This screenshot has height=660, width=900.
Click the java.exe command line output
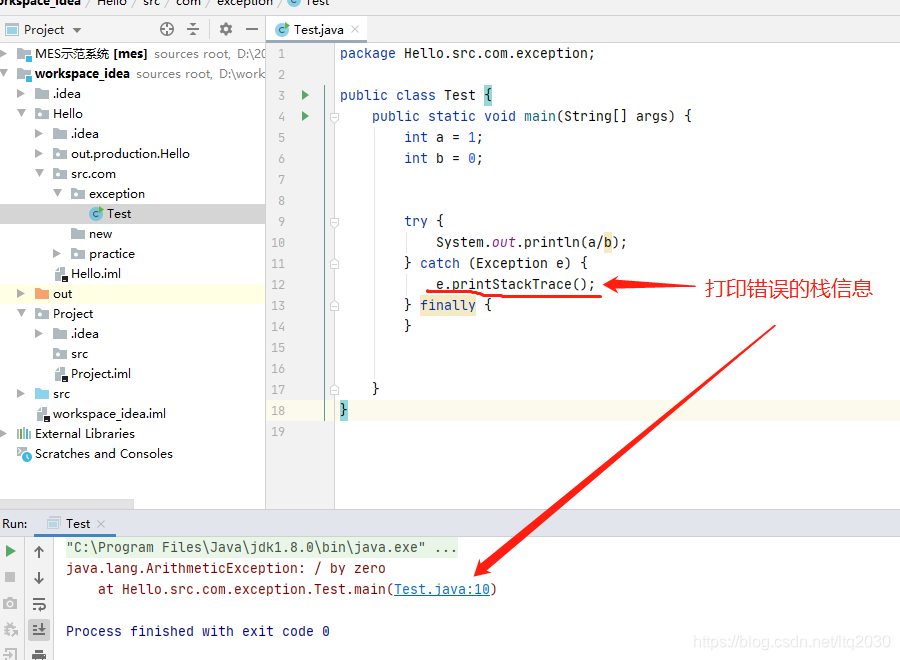click(x=261, y=548)
